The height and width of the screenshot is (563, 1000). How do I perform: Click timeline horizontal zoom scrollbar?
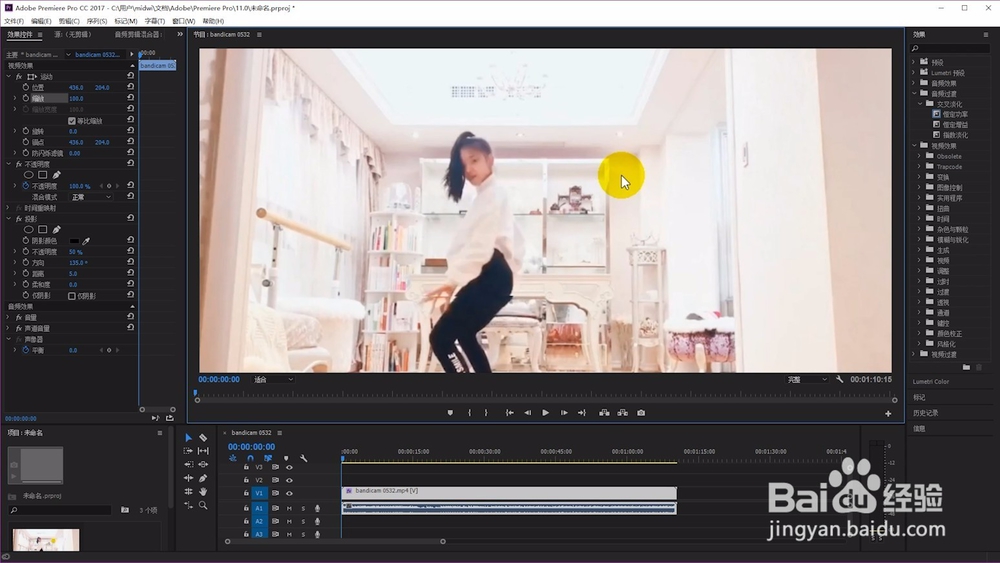click(335, 541)
